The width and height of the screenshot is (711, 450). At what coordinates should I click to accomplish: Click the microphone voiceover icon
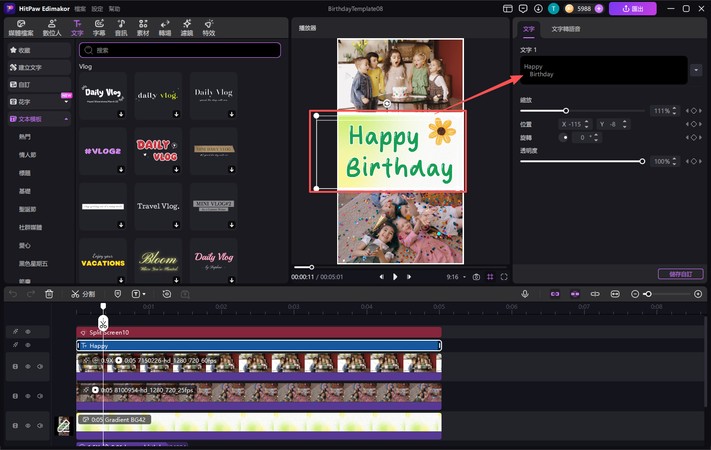pyautogui.click(x=525, y=294)
